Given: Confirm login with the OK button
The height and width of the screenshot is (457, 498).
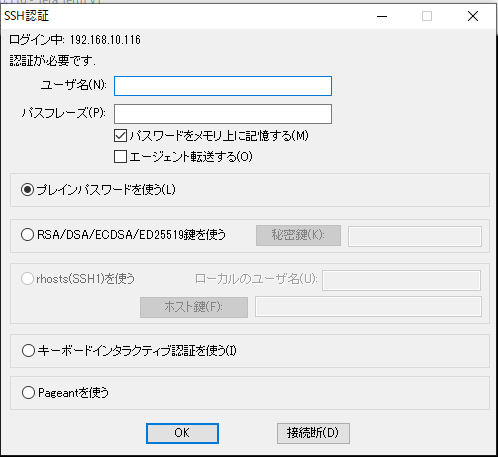Looking at the screenshot, I should 182,433.
